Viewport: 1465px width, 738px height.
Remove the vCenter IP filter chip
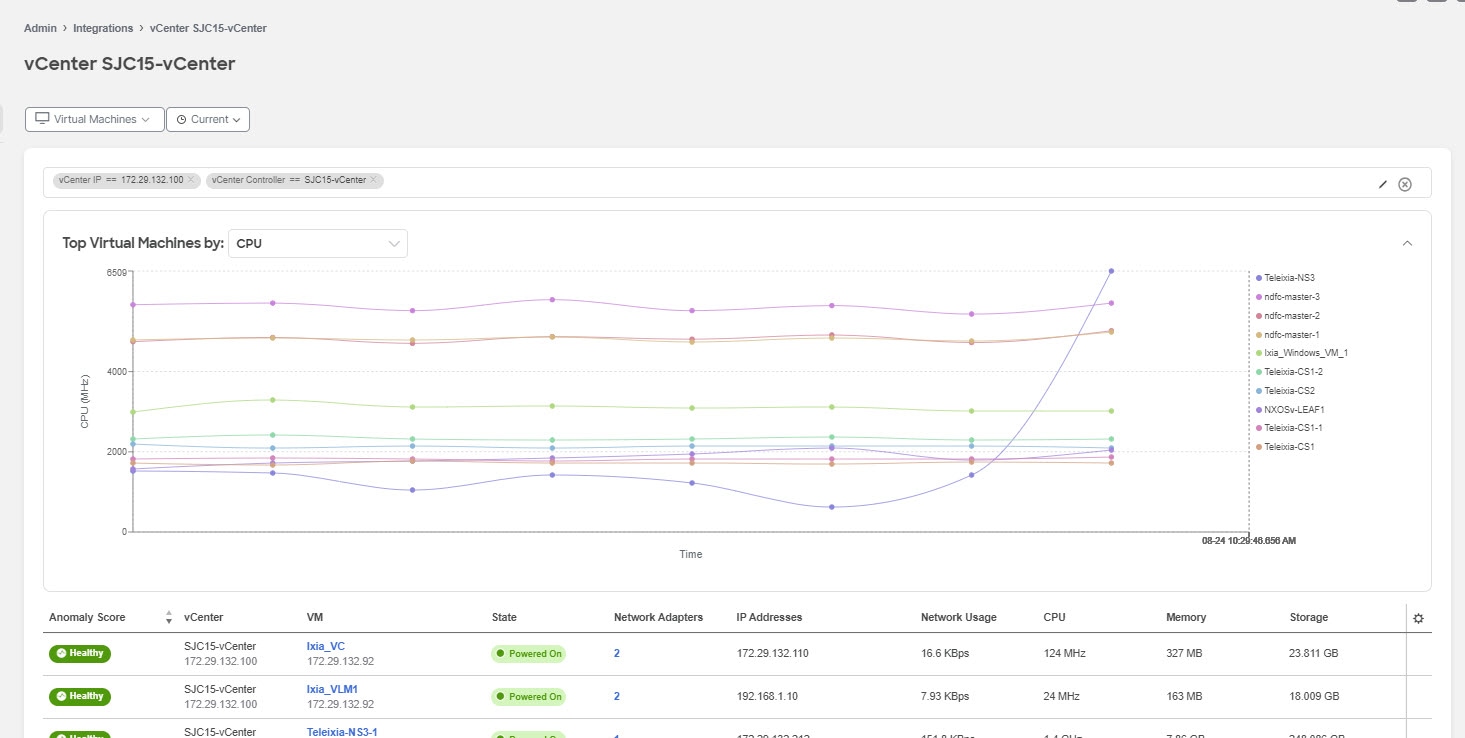click(x=191, y=180)
